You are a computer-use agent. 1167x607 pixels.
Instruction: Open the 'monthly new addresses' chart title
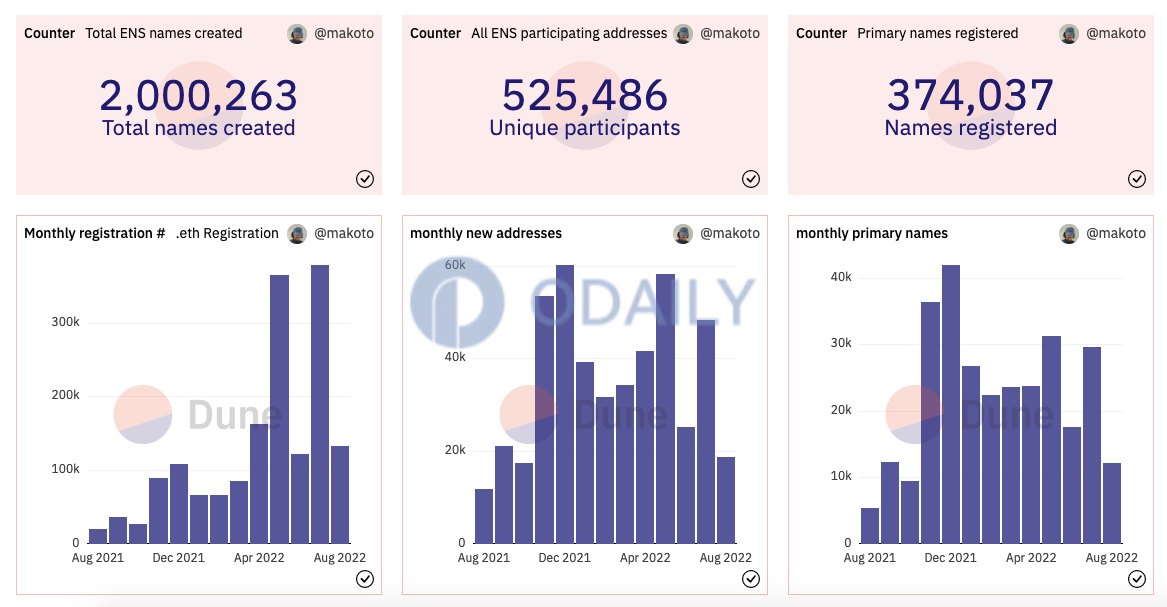click(486, 234)
